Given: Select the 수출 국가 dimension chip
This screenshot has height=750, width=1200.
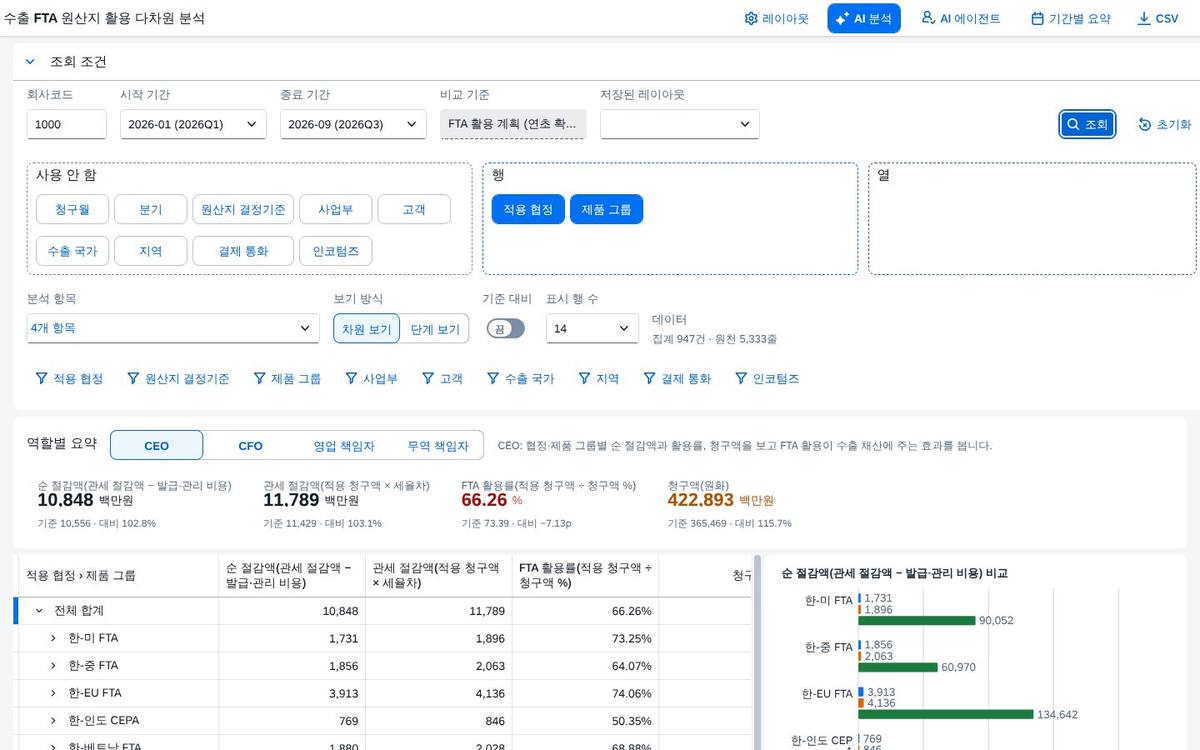Looking at the screenshot, I should click(x=72, y=251).
